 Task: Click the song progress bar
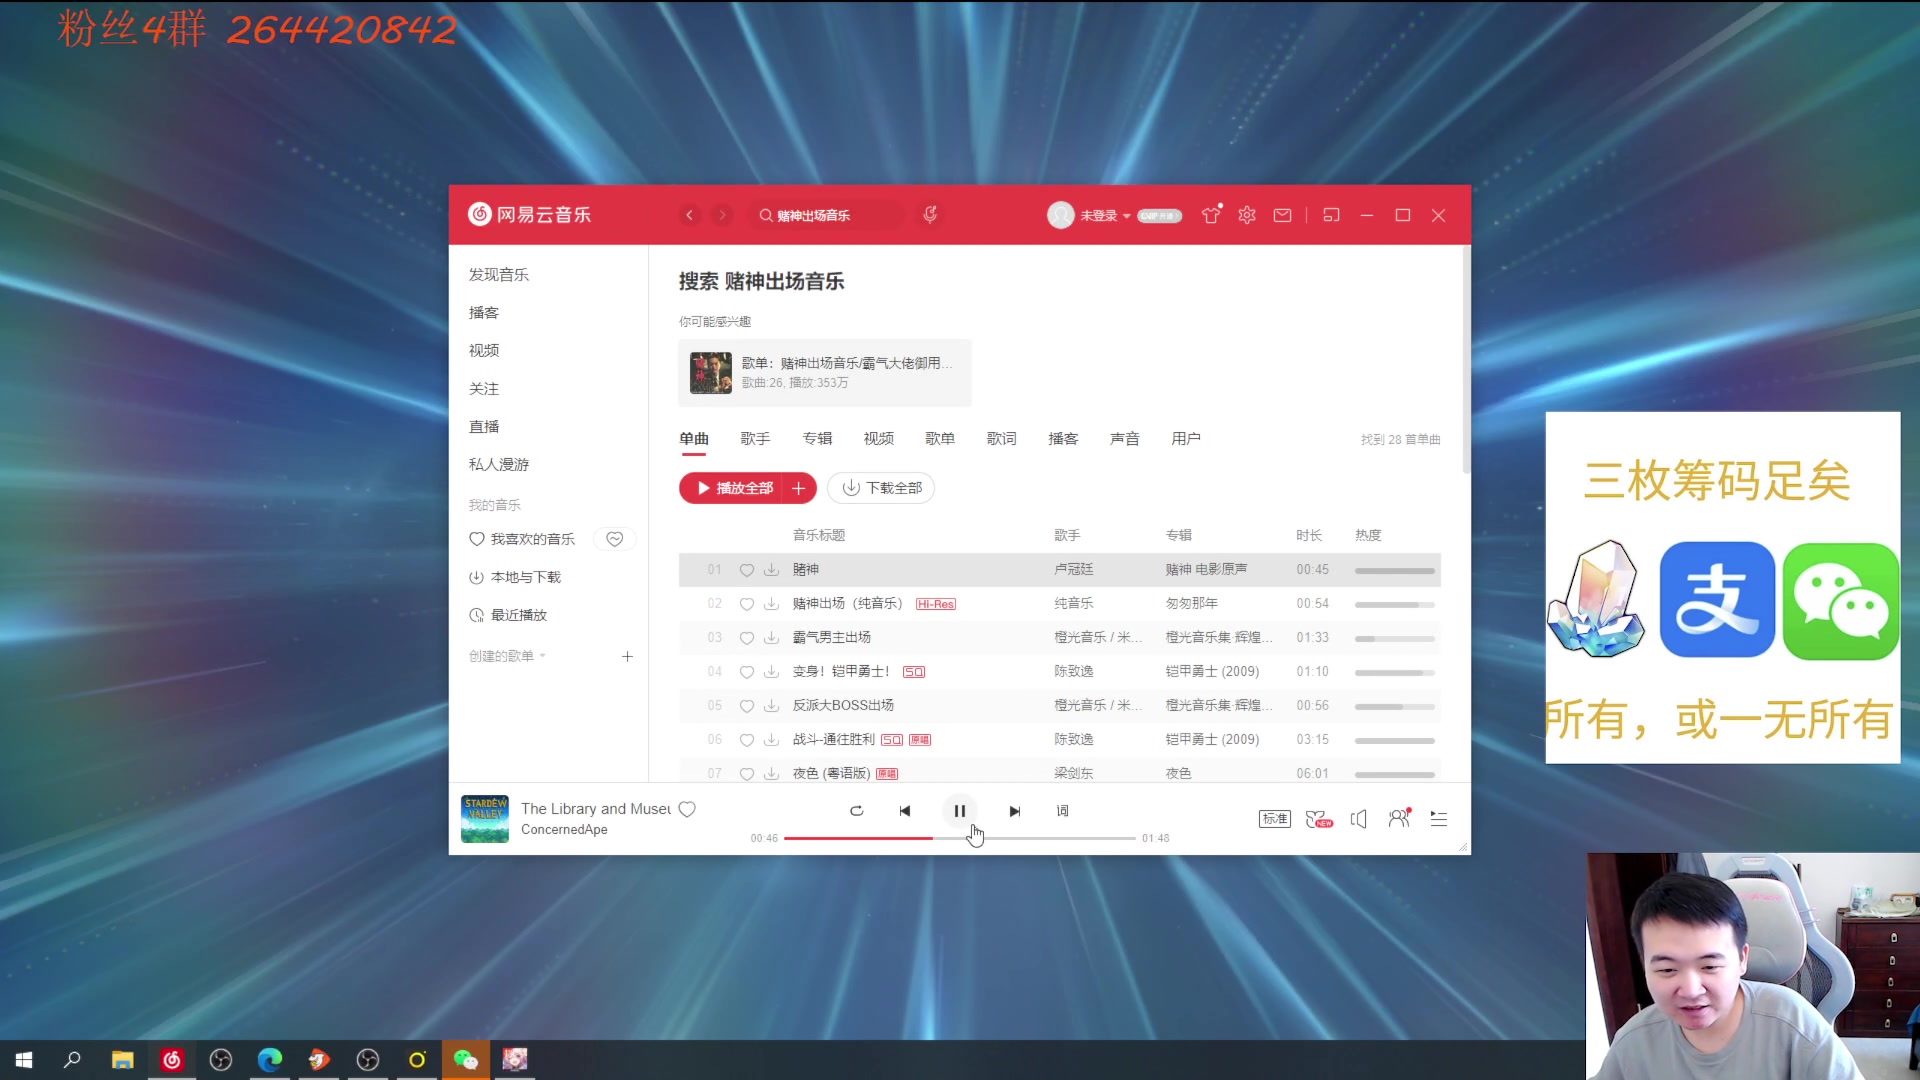coord(960,838)
